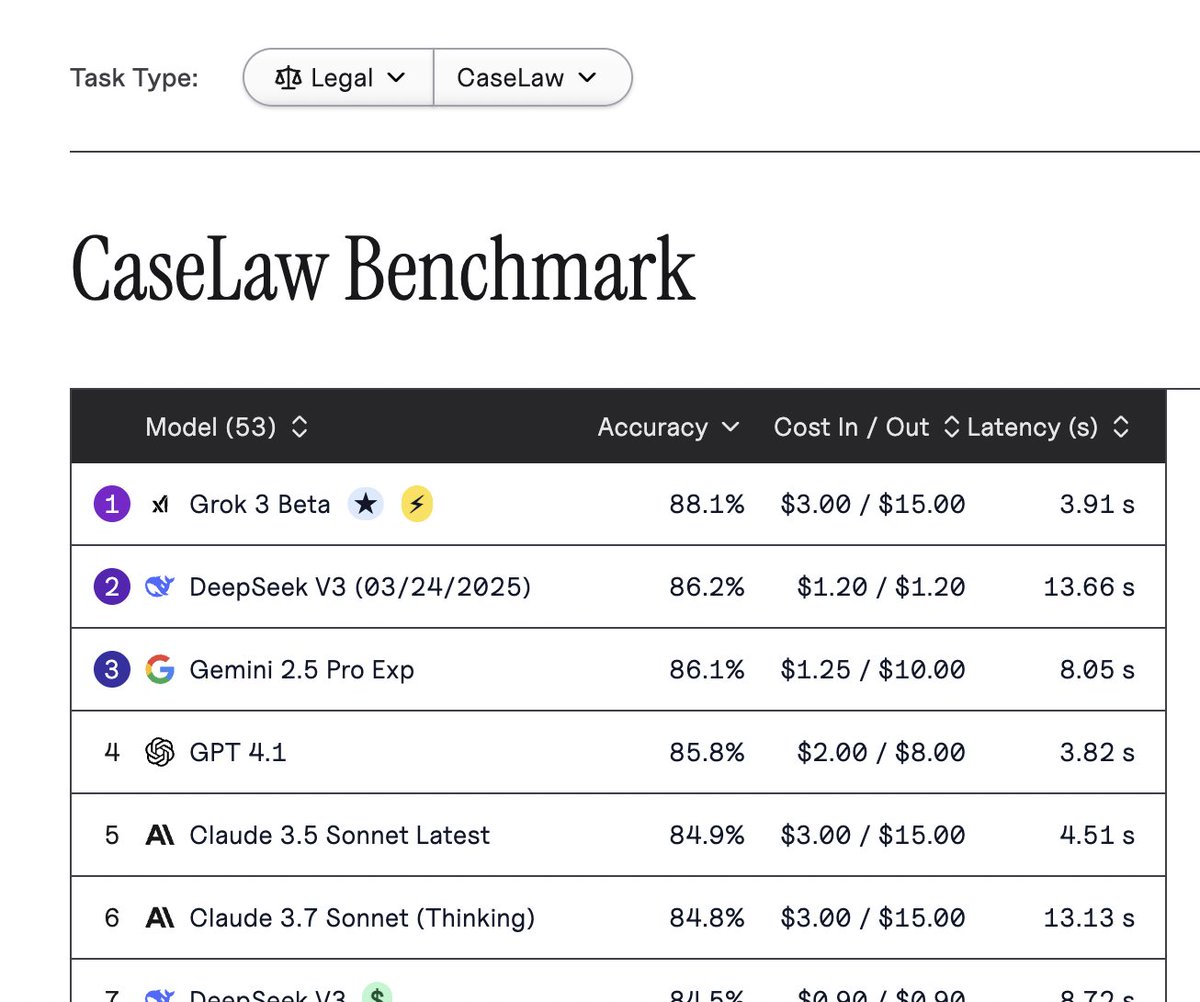Select the 86.1% accuracy value
This screenshot has width=1200, height=1002.
coord(707,669)
